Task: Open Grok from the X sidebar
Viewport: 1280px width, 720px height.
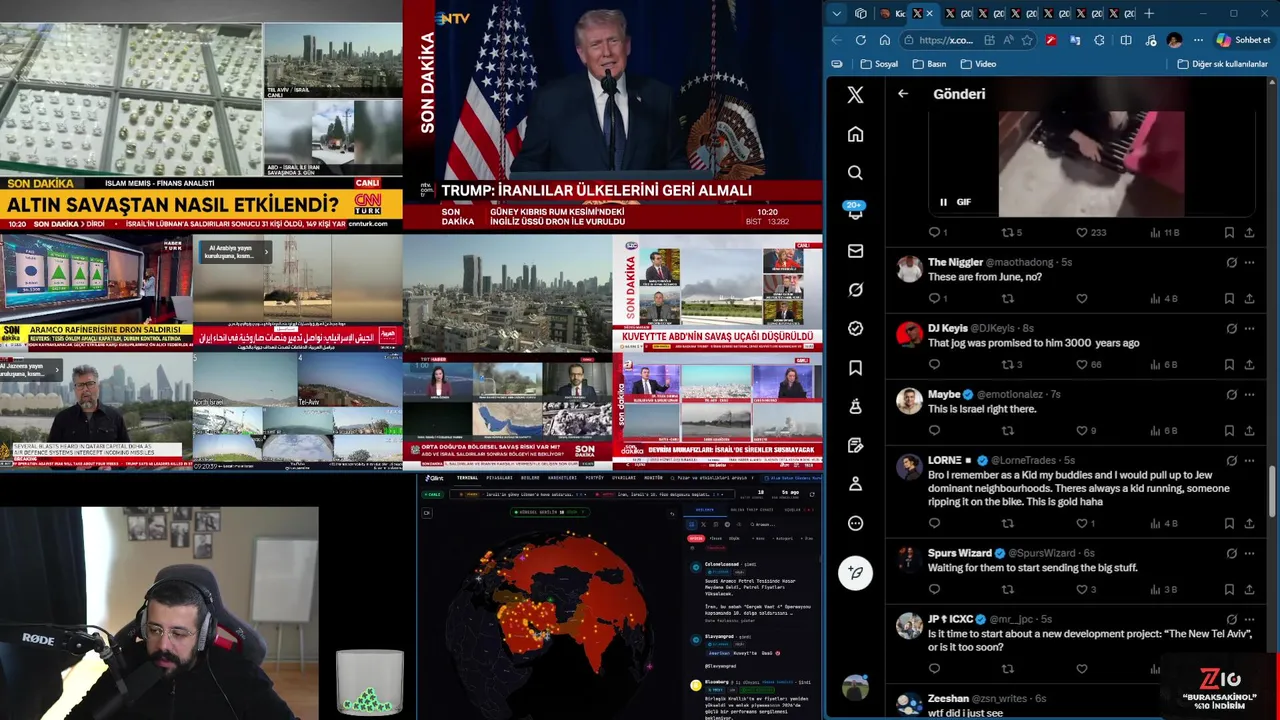Action: [x=855, y=290]
